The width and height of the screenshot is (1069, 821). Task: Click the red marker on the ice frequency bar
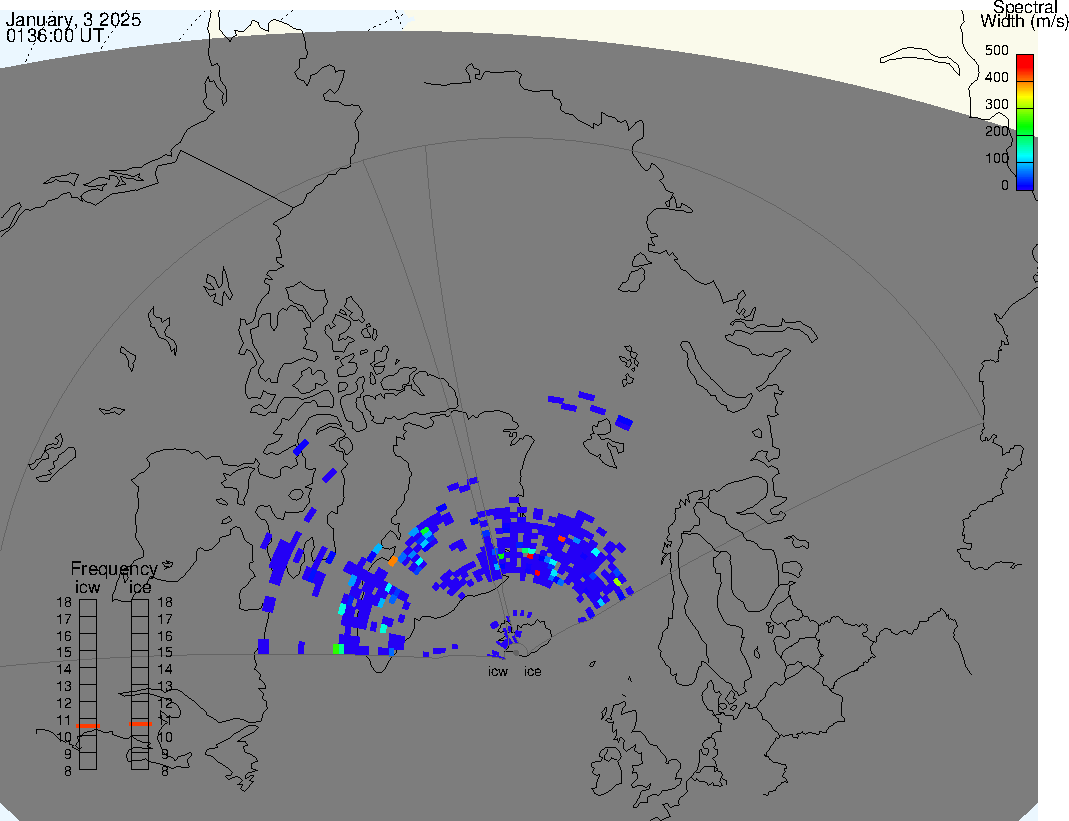pyautogui.click(x=140, y=723)
